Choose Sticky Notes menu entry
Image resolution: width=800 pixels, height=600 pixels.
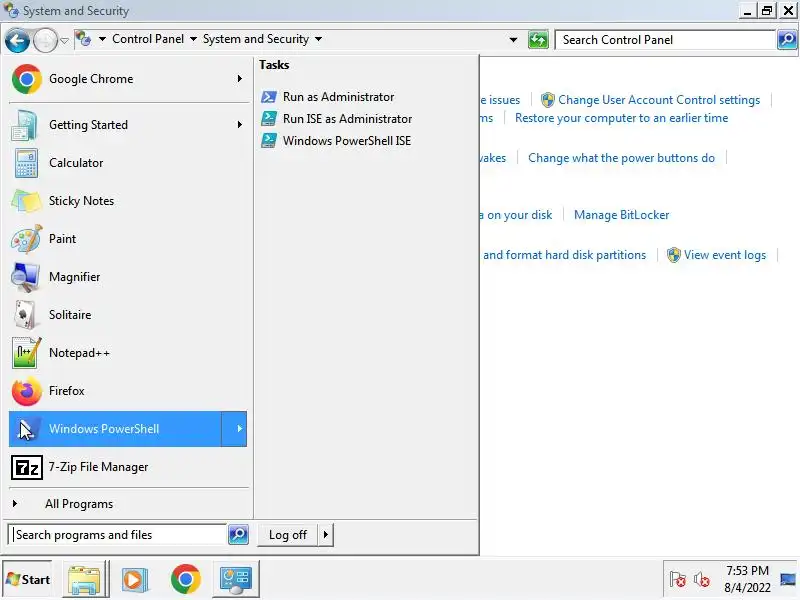128,201
